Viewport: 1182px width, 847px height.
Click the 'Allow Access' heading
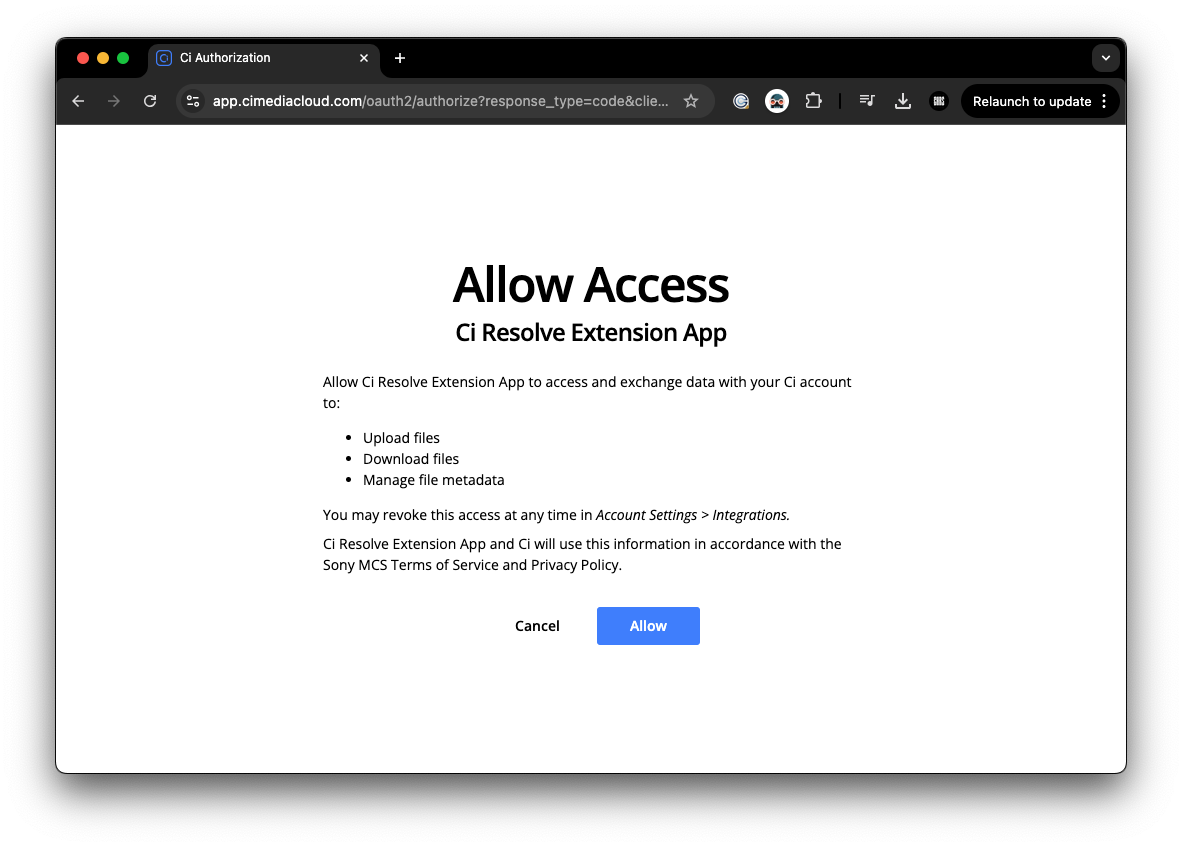click(x=591, y=285)
